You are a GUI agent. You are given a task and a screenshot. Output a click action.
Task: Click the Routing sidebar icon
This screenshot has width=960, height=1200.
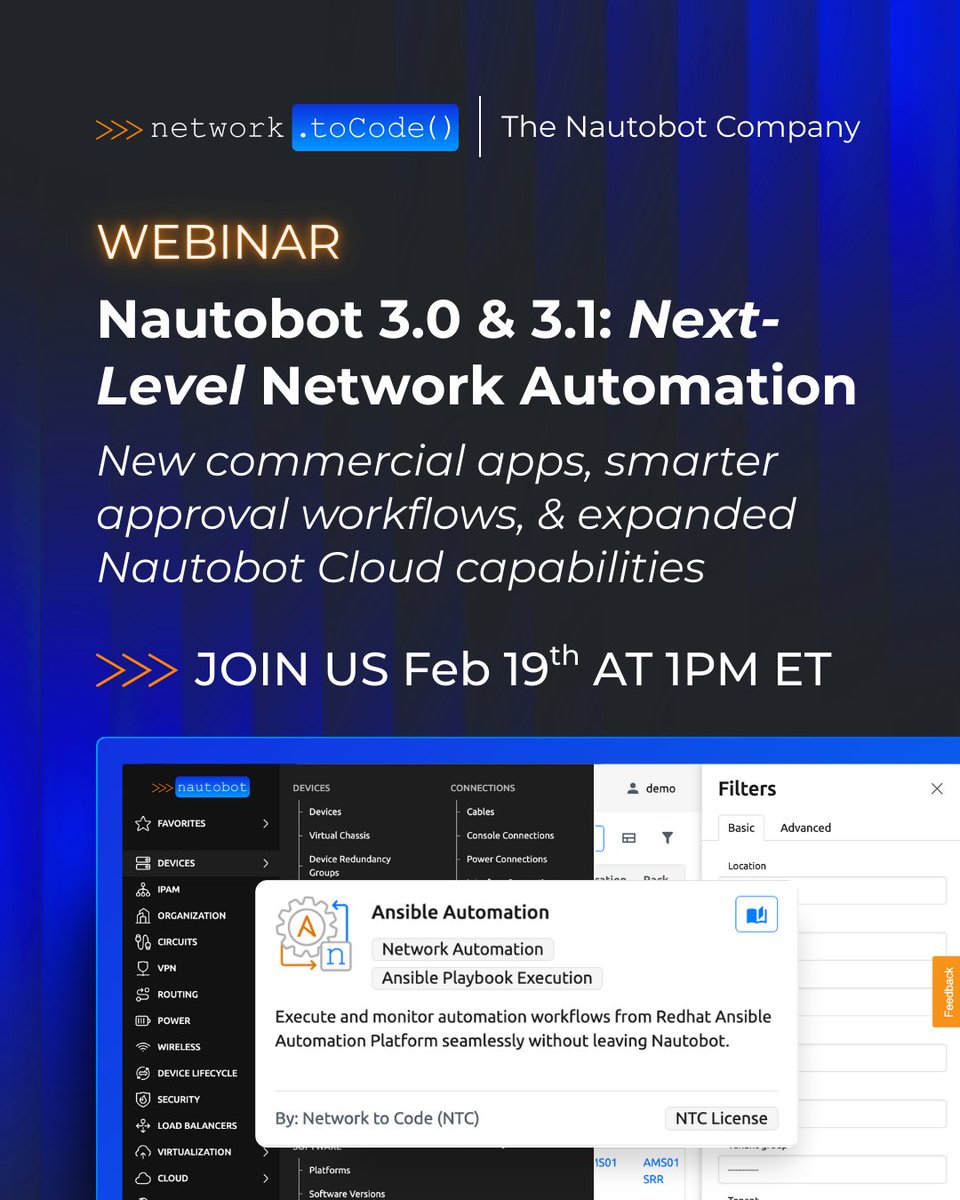click(x=142, y=994)
